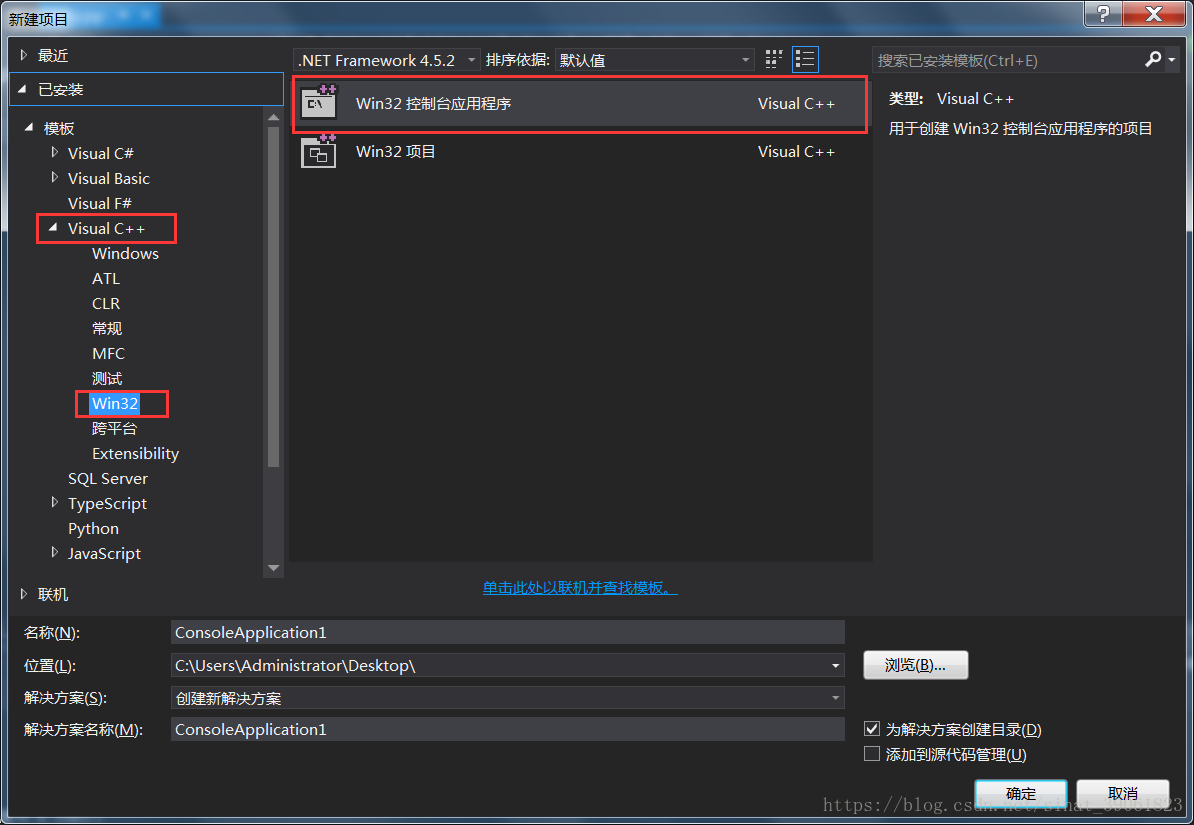Expand the 联机 section
Screen dimensions: 1194x825
[24, 593]
